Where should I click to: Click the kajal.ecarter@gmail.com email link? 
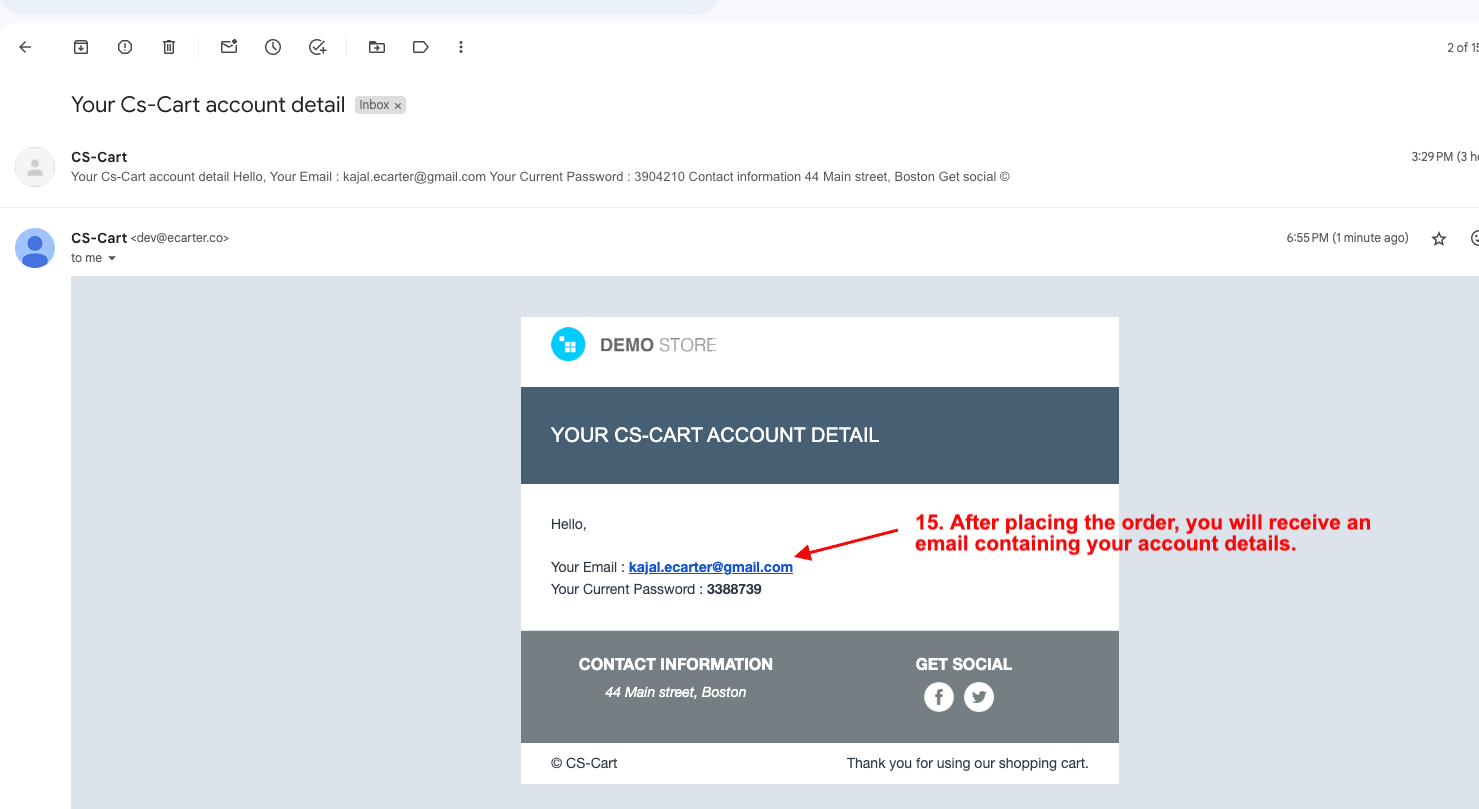tap(710, 567)
